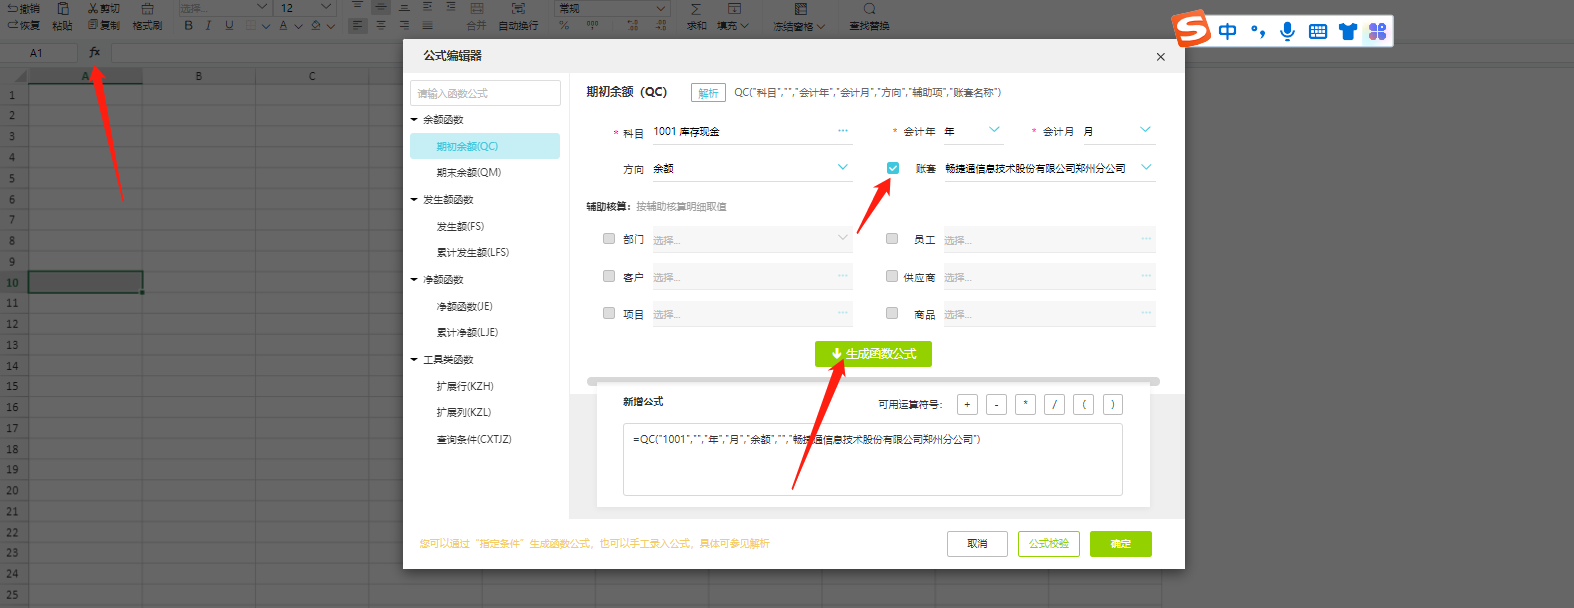Click the Sogou skin shirt icon
This screenshot has width=1574, height=608.
point(1347,31)
